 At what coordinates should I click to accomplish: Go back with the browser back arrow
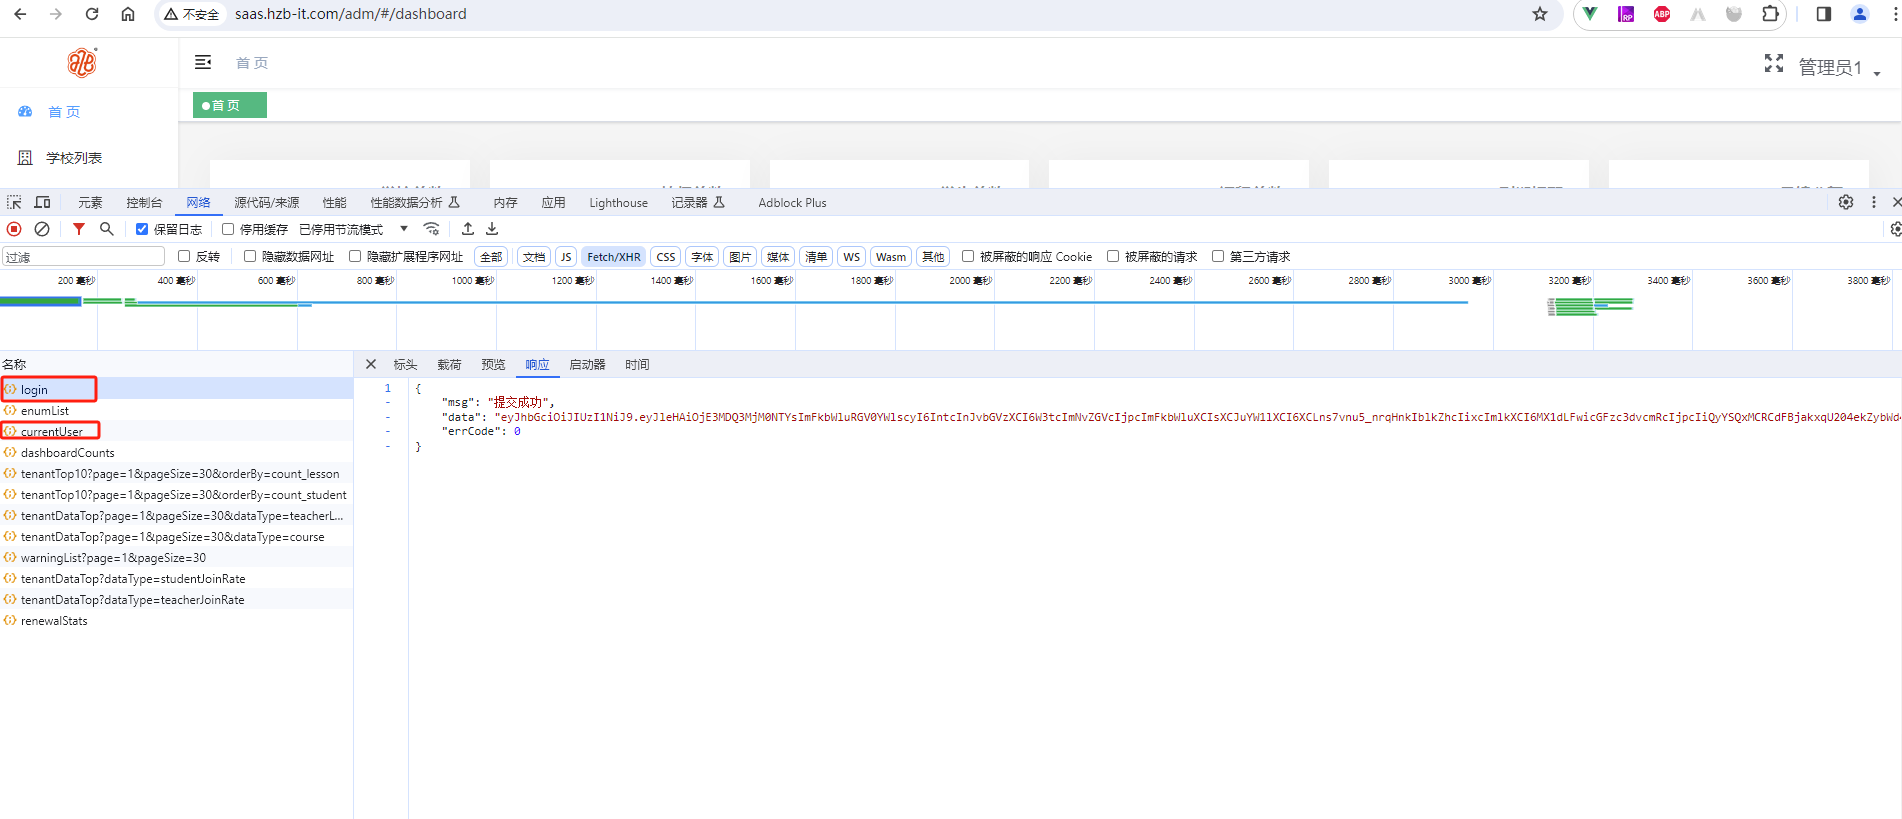pos(20,14)
